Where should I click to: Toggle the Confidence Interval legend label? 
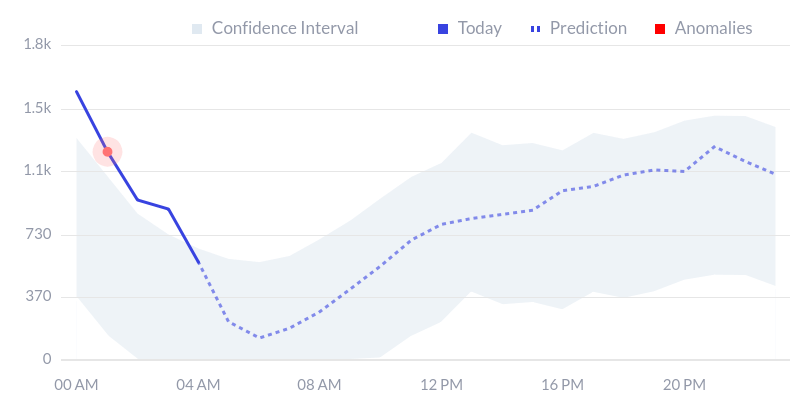pyautogui.click(x=285, y=28)
